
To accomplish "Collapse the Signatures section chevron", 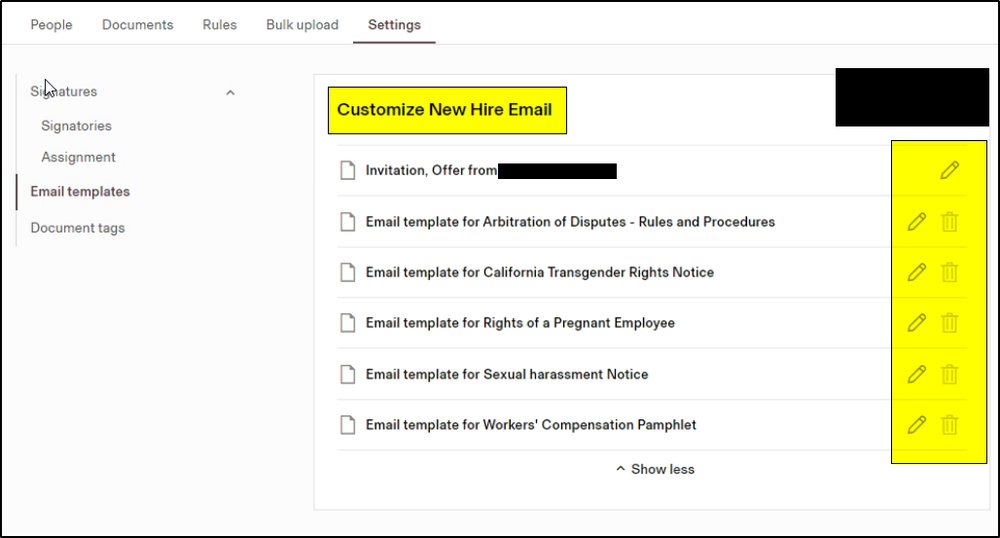I will coord(230,92).
